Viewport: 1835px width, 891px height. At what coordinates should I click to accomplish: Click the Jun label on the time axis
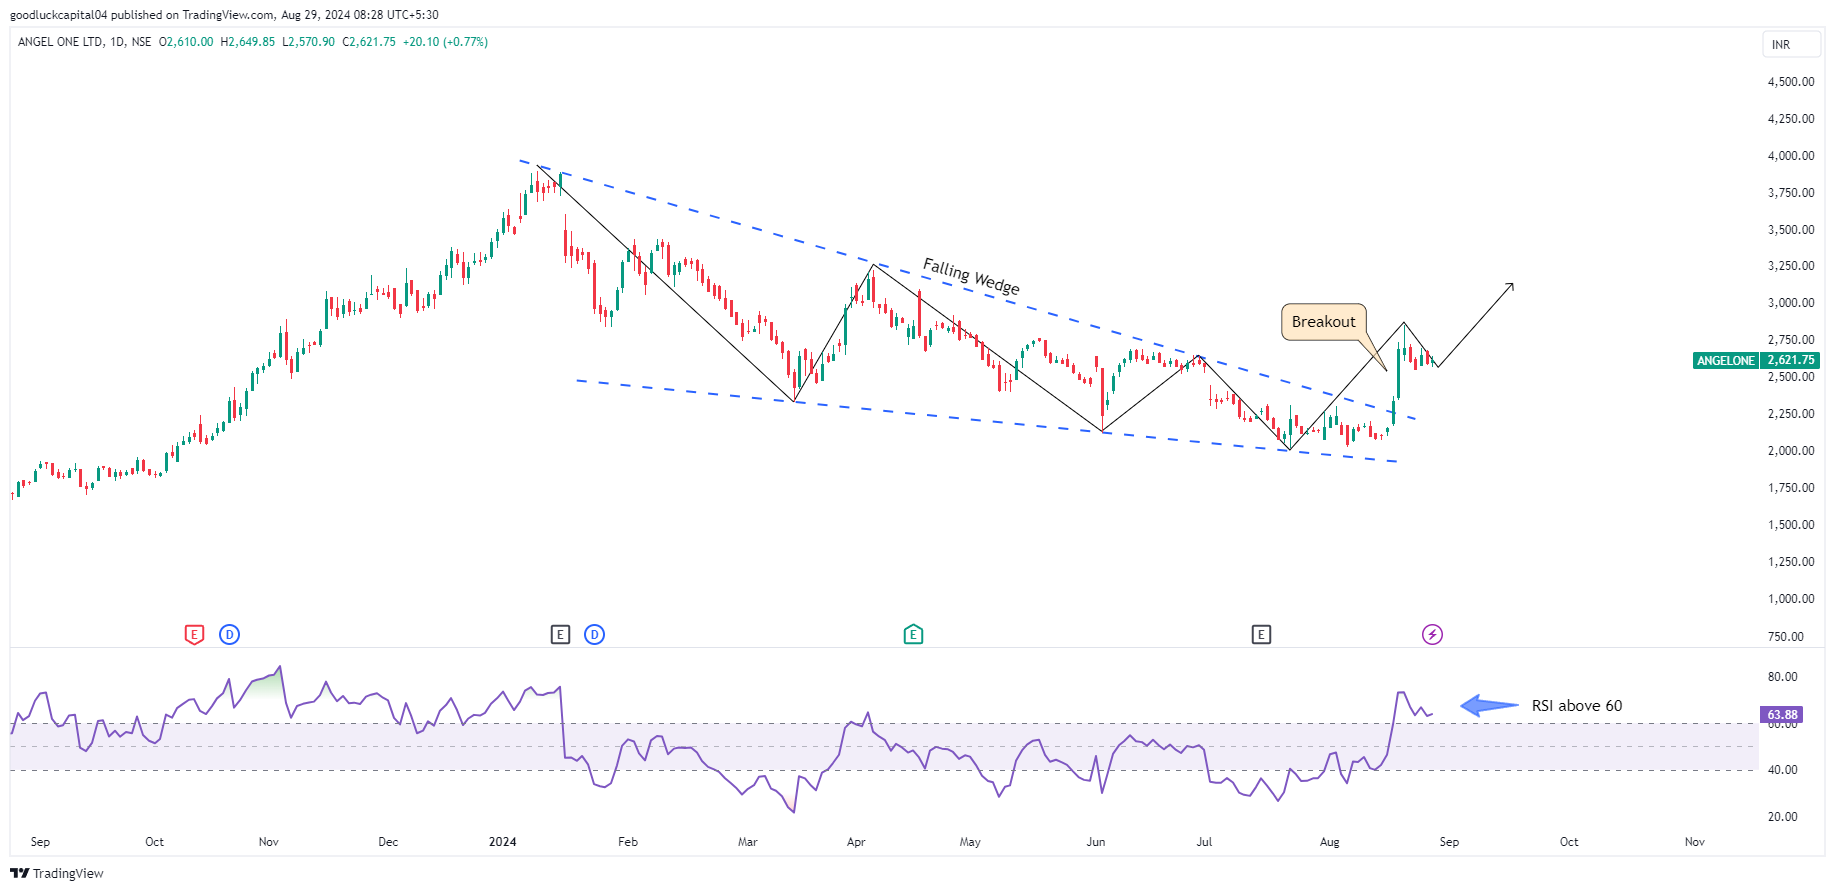(1096, 842)
